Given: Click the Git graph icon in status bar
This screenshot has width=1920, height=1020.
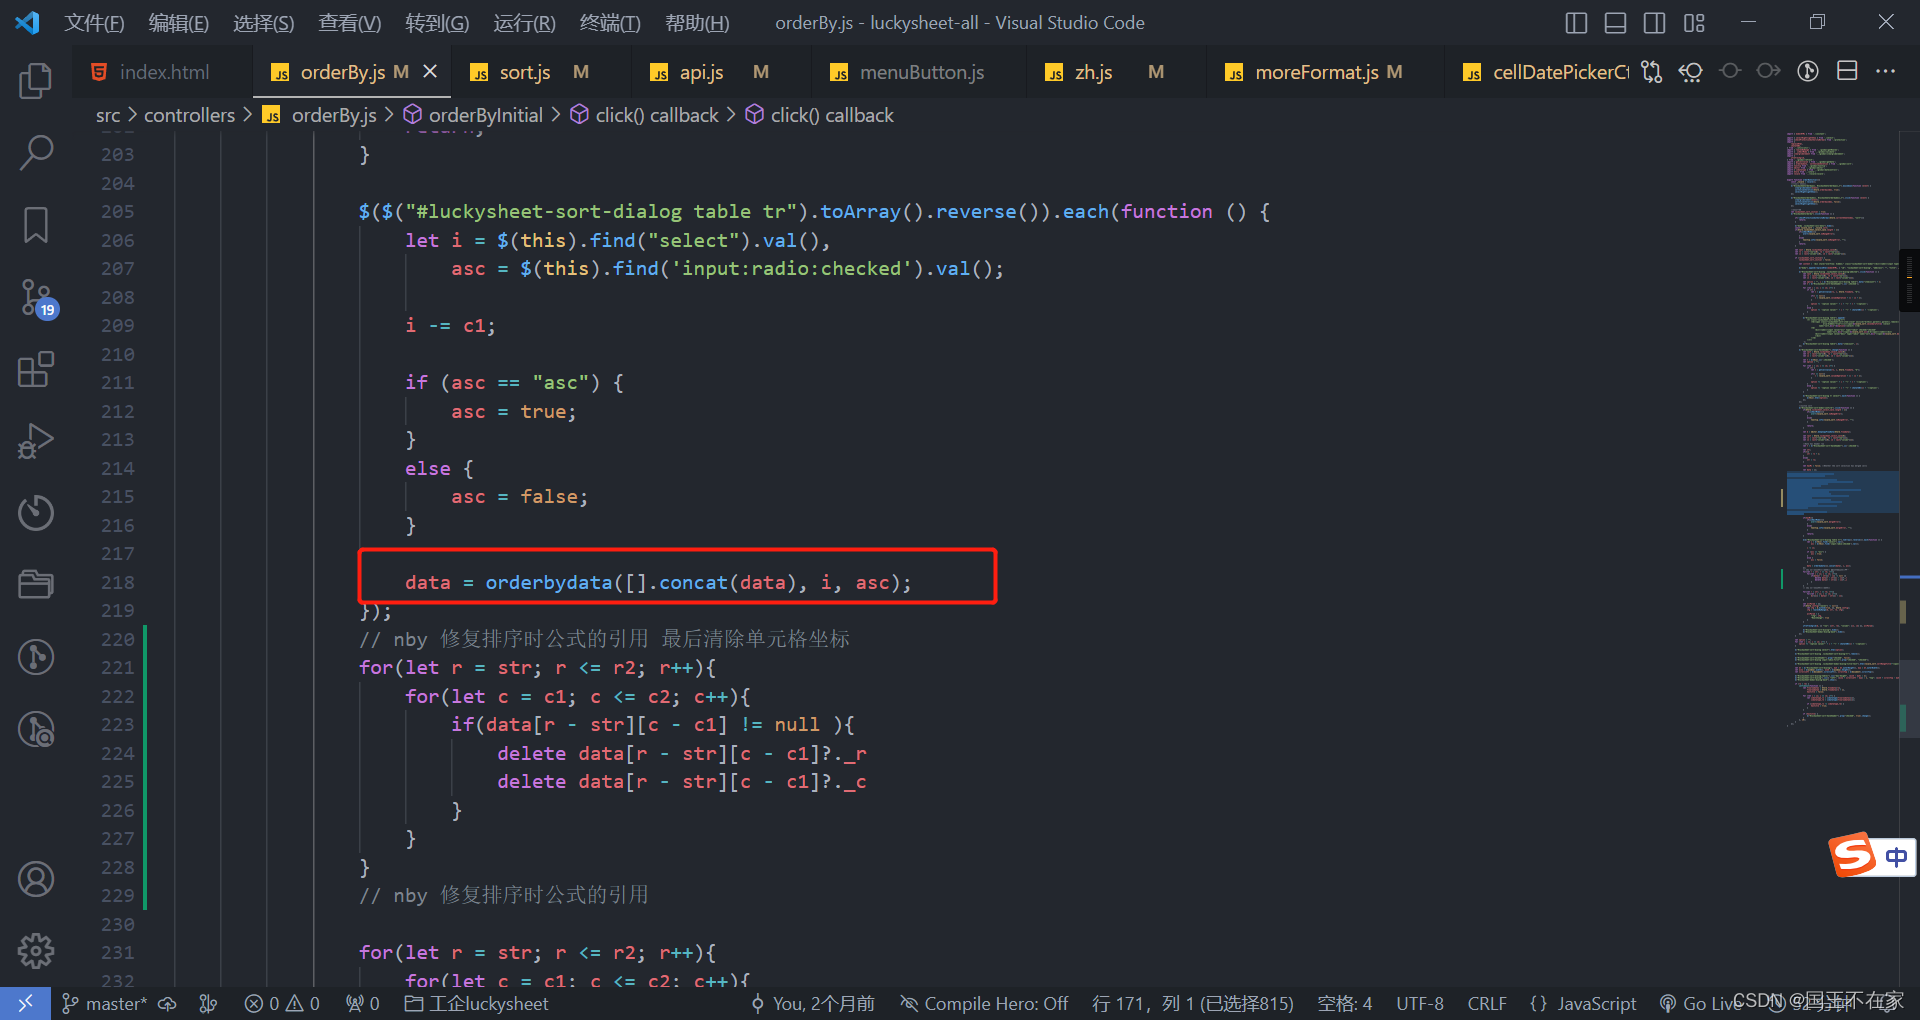Looking at the screenshot, I should (208, 1003).
